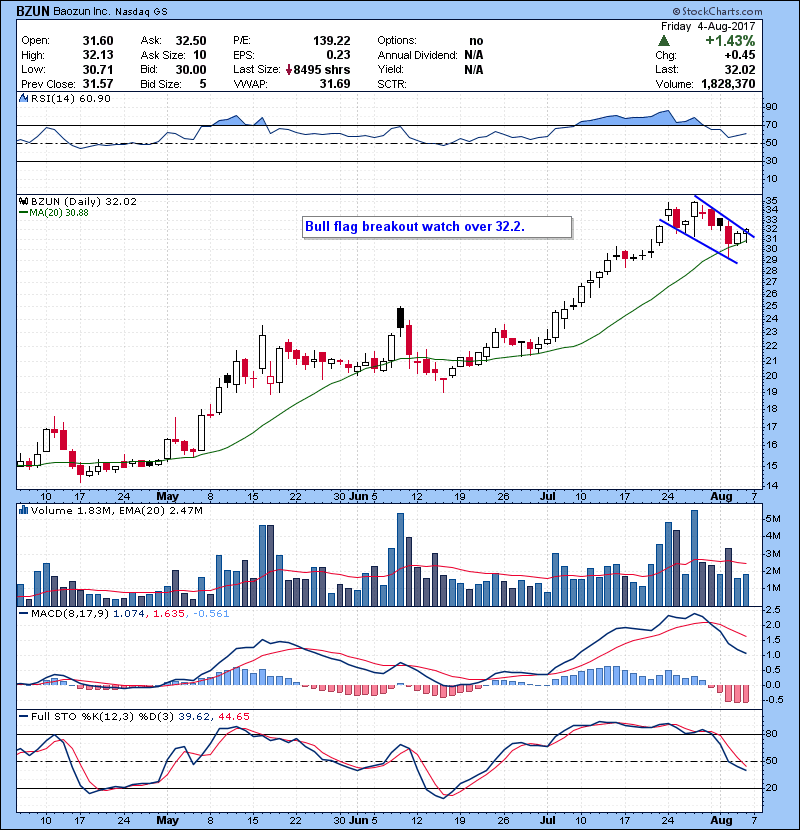Click the Jul label on the price chart axis
Image resolution: width=800 pixels, height=830 pixels.
tap(547, 497)
